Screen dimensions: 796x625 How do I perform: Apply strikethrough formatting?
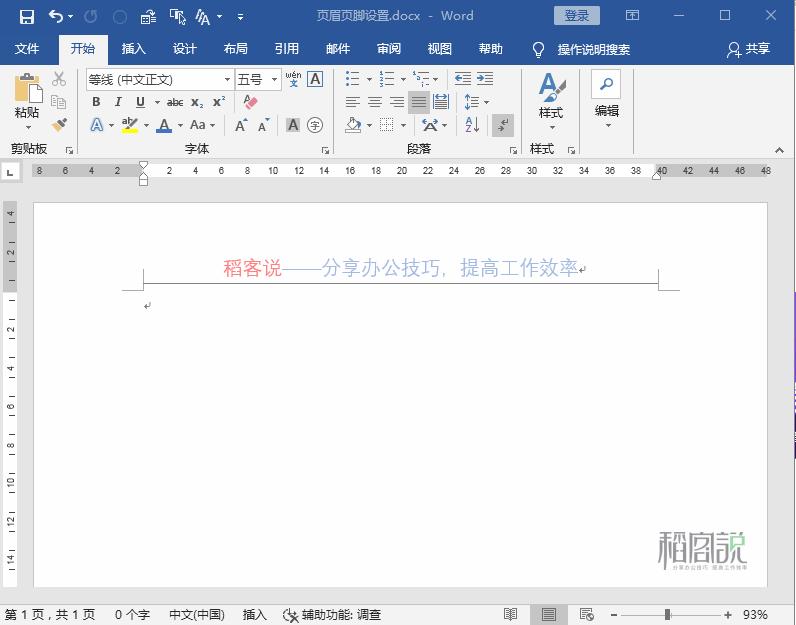point(175,102)
